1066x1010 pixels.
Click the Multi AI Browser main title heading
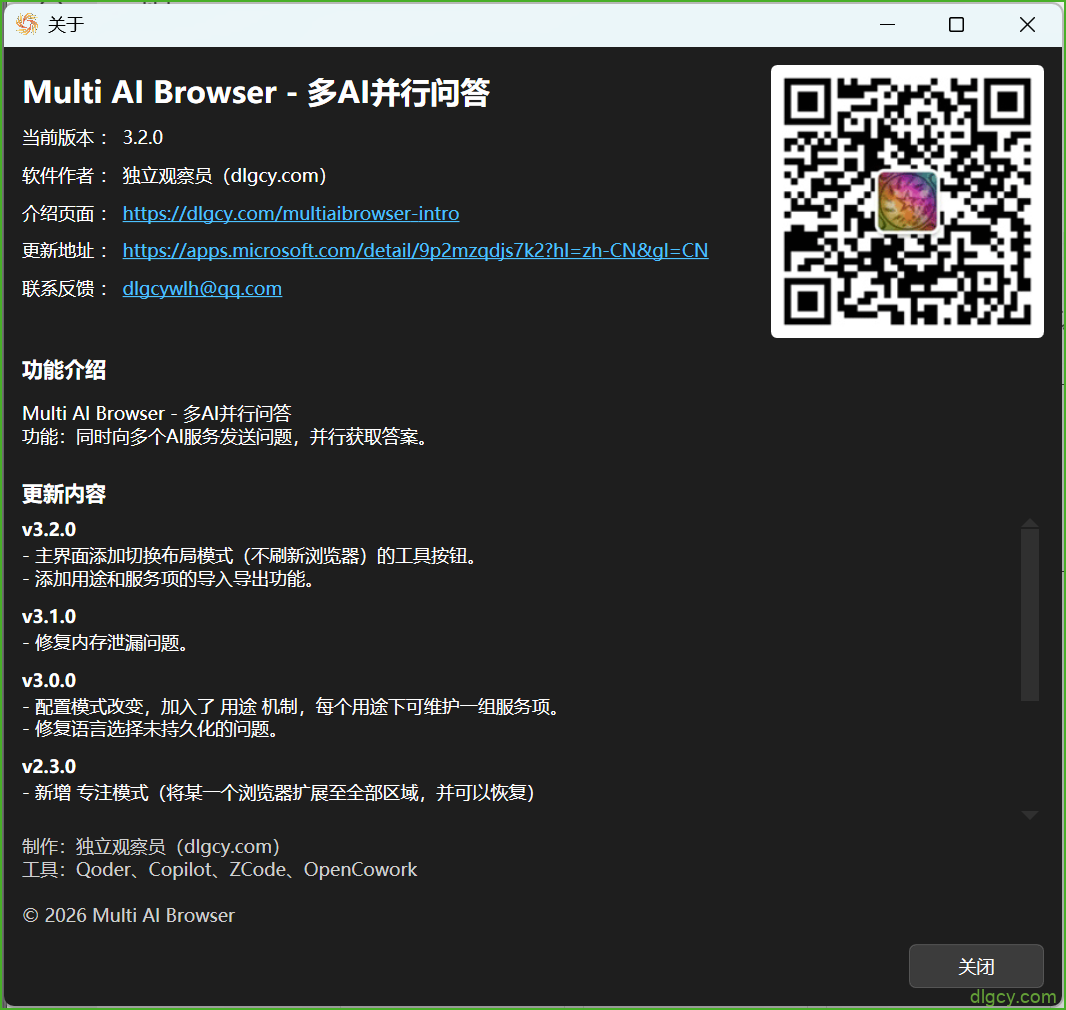tap(256, 92)
